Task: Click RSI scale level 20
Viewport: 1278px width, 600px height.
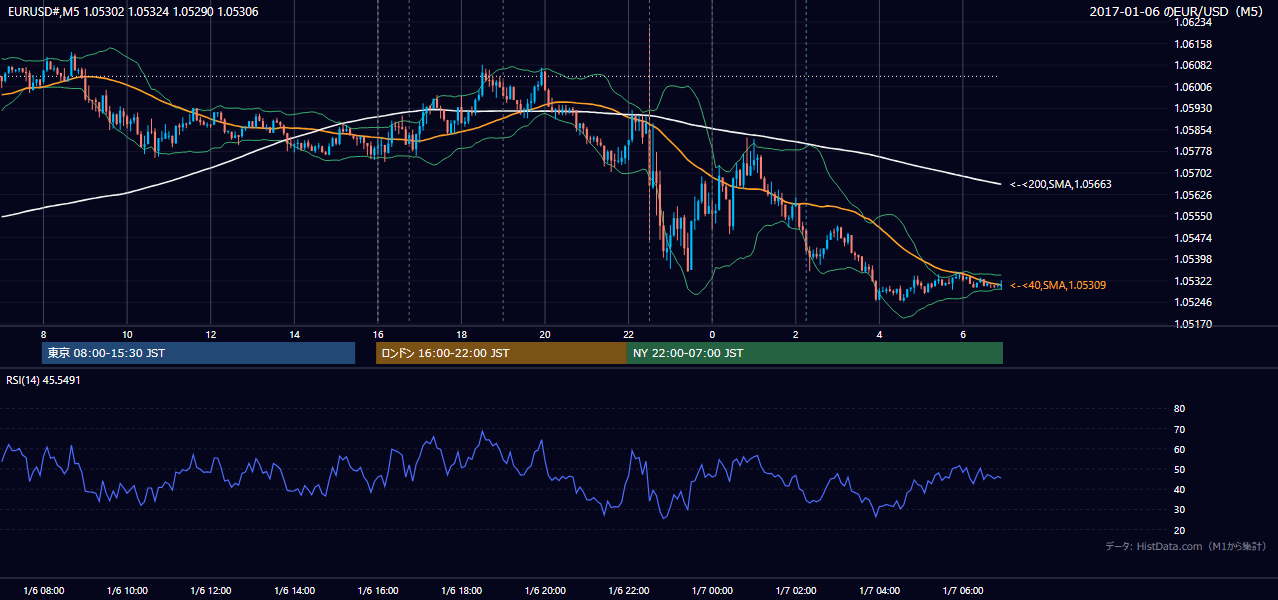Action: (1179, 530)
